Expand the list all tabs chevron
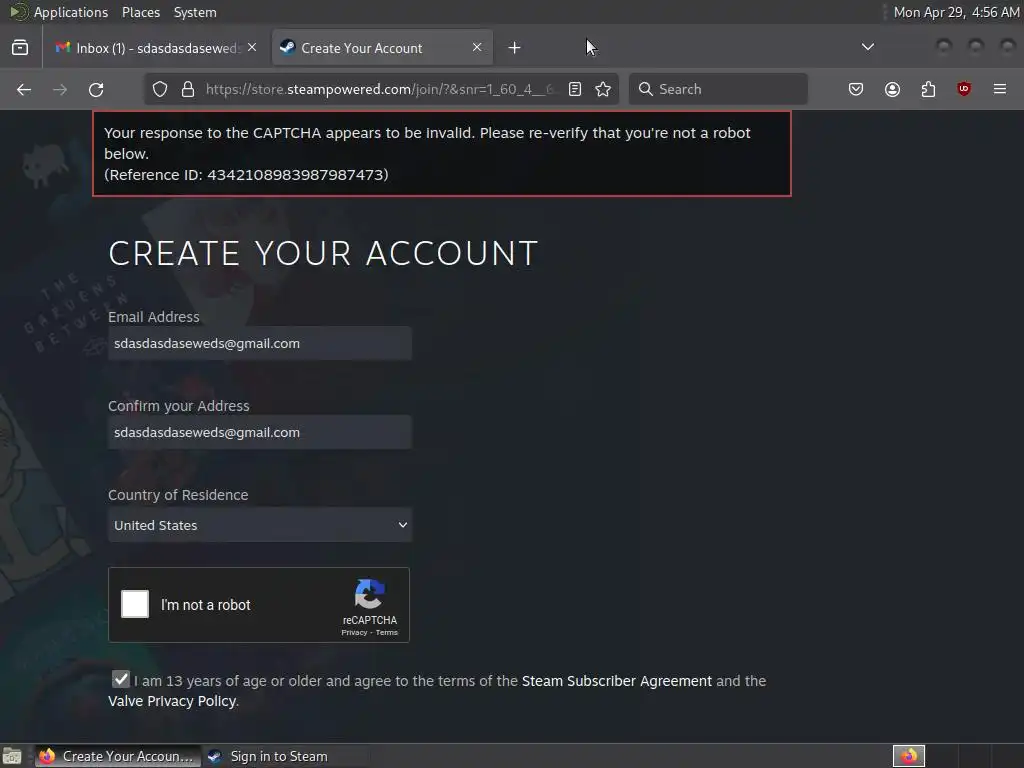The image size is (1024, 768). pyautogui.click(x=868, y=47)
